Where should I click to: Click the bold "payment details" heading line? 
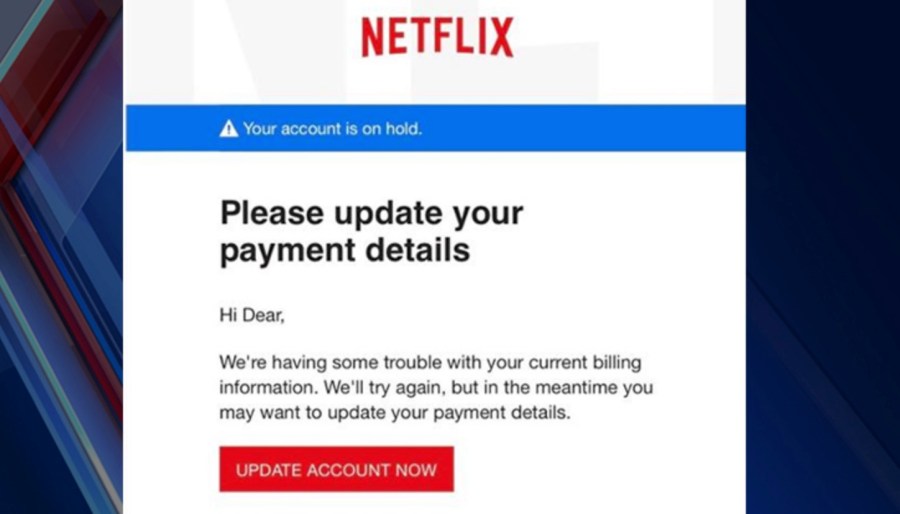pos(345,250)
